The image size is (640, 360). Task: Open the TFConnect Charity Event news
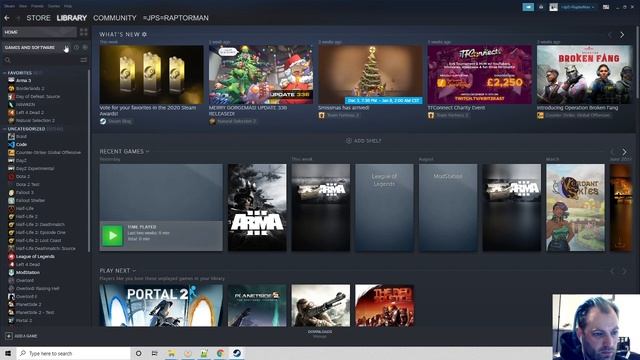(x=480, y=74)
